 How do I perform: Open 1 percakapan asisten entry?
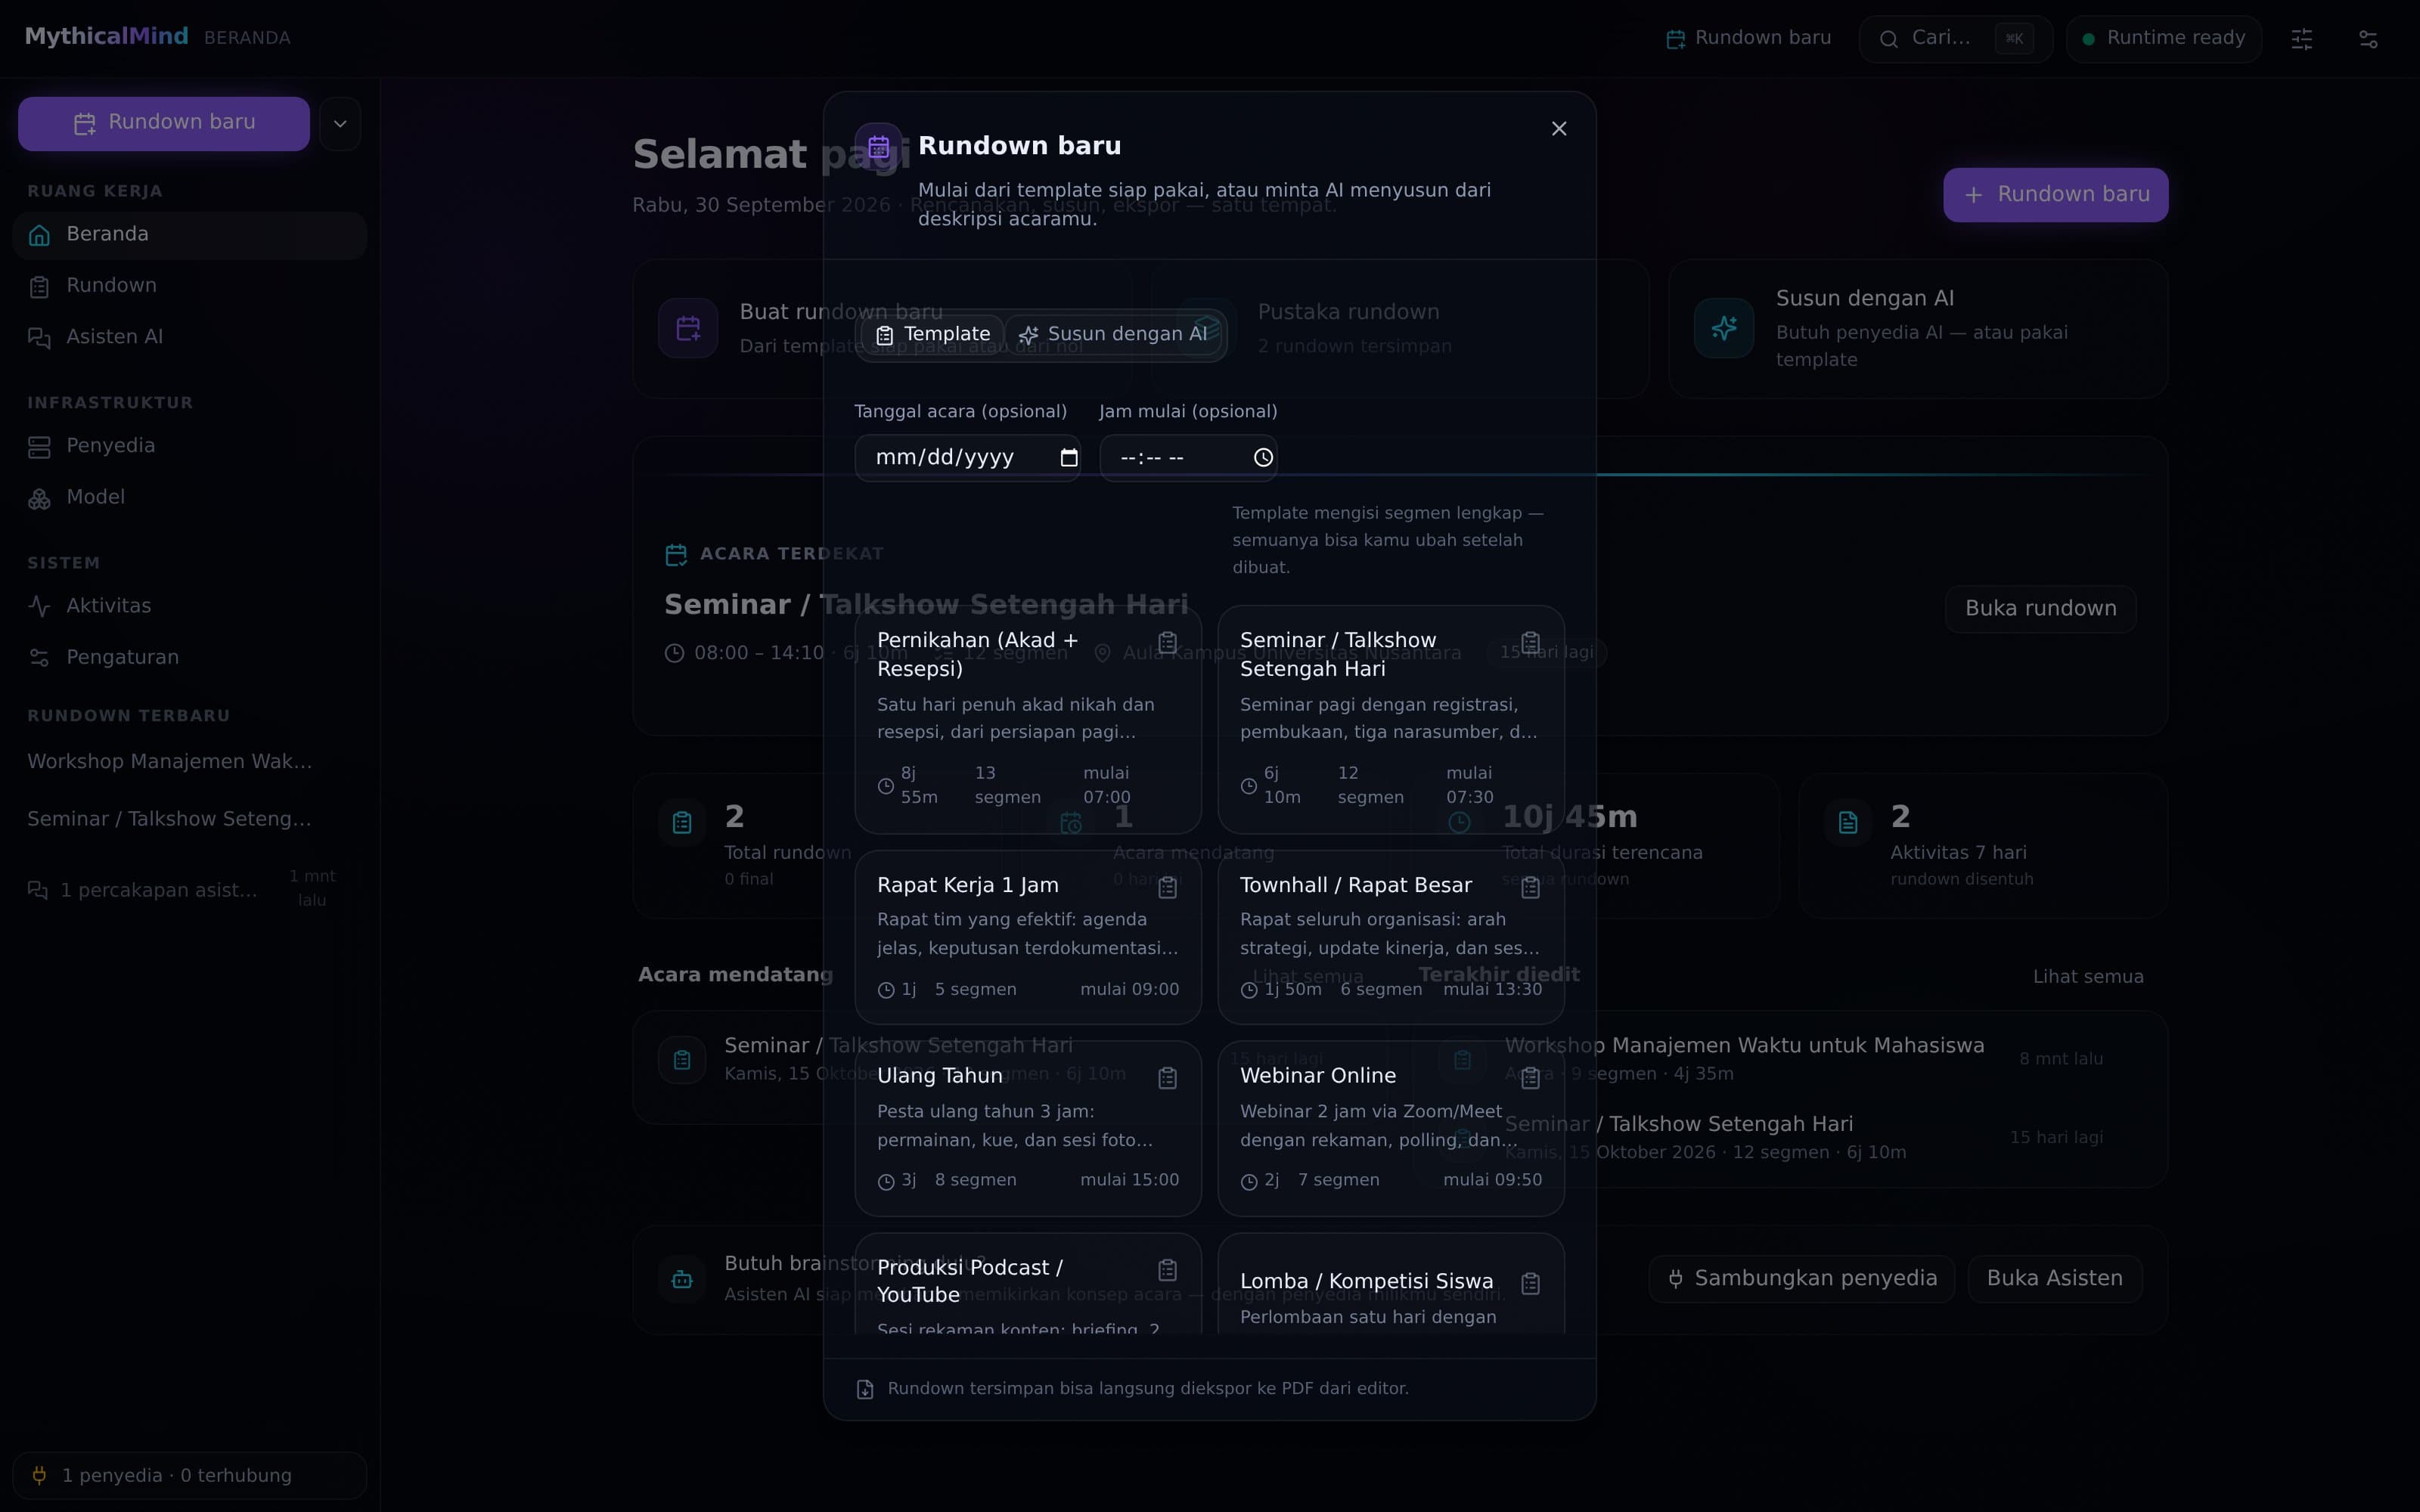coord(189,889)
